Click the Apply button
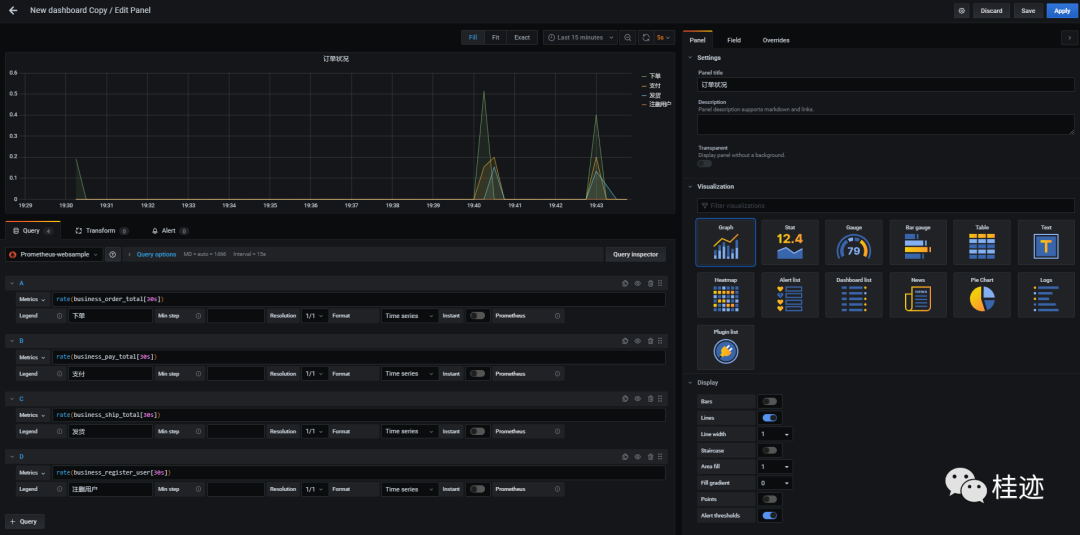The height and width of the screenshot is (535, 1080). (1062, 11)
